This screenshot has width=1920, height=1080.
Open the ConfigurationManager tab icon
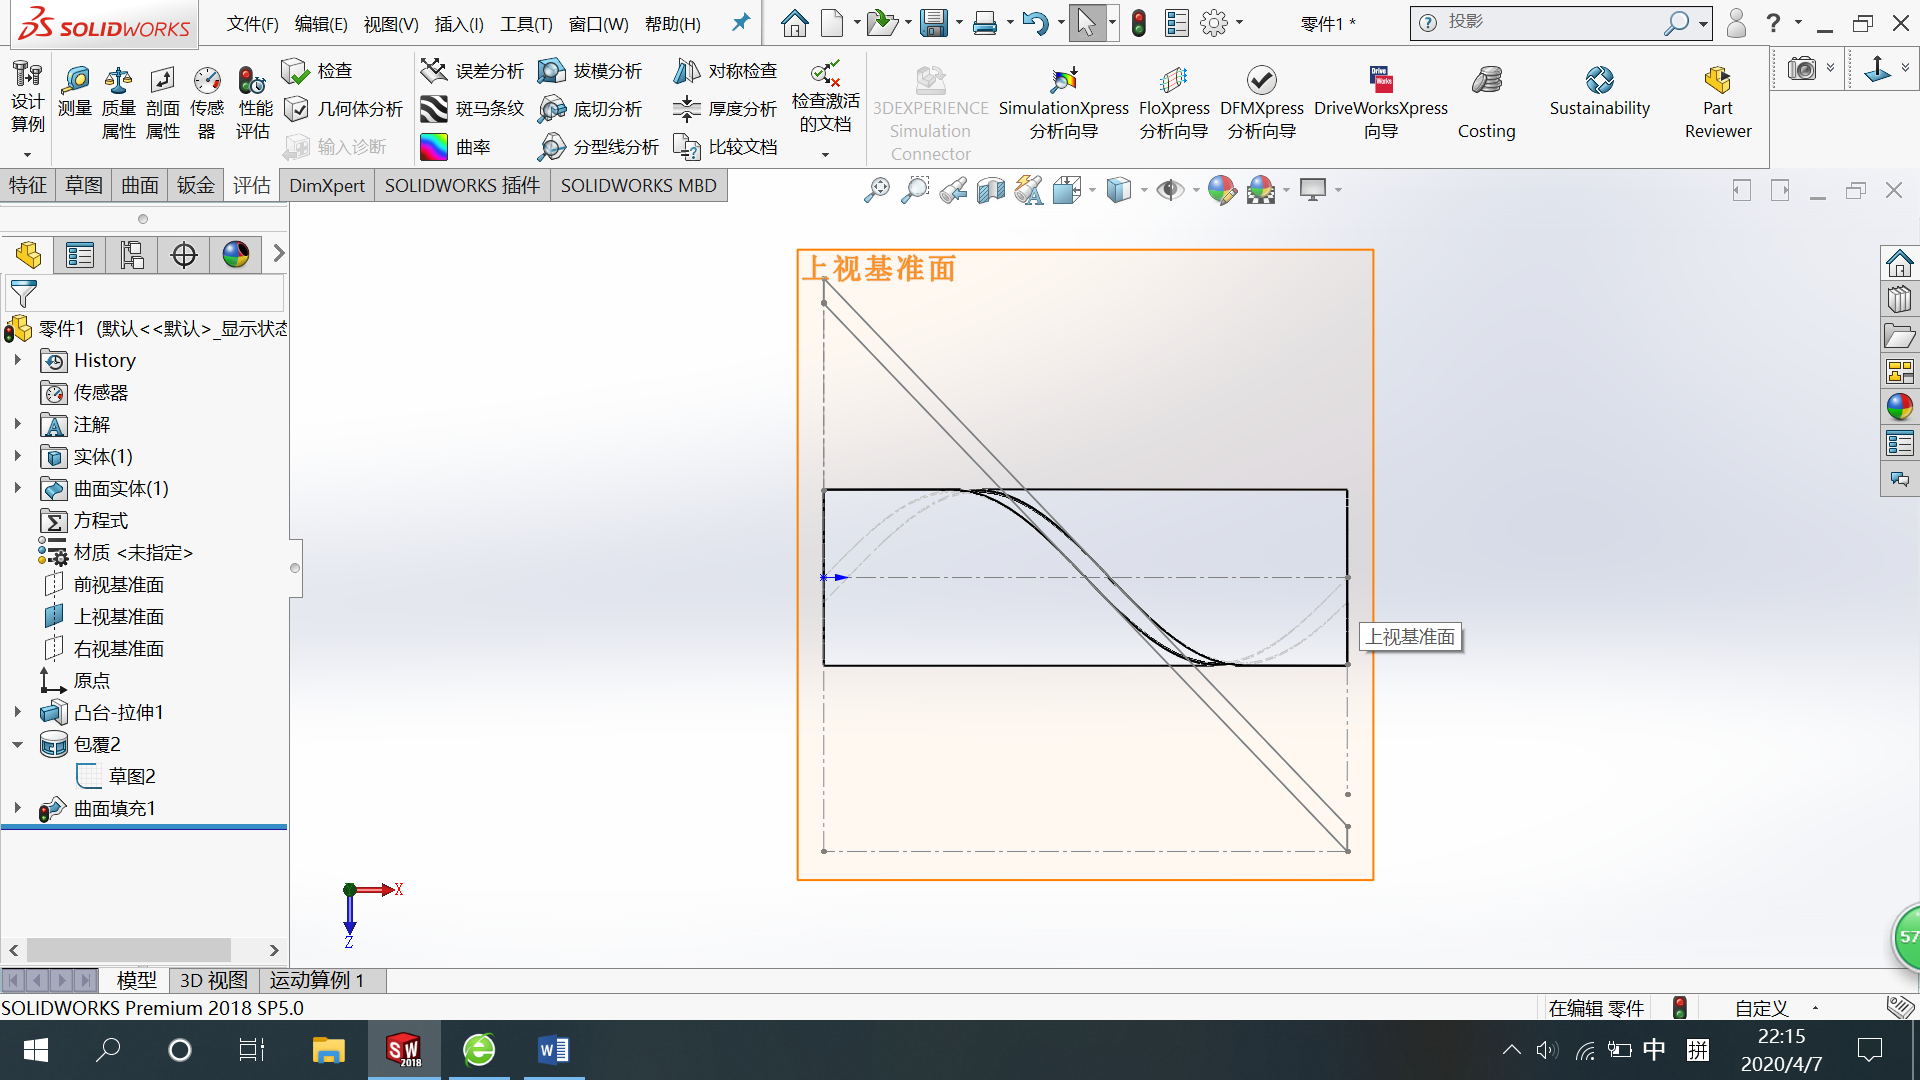[x=132, y=255]
